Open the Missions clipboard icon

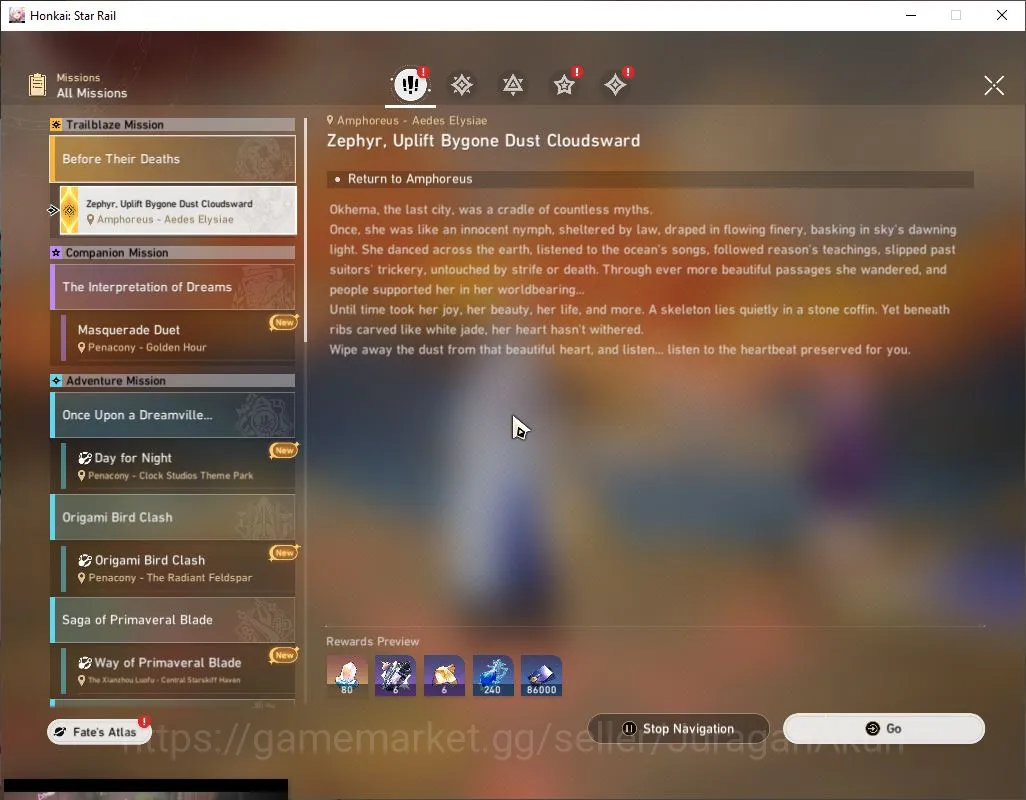37,85
